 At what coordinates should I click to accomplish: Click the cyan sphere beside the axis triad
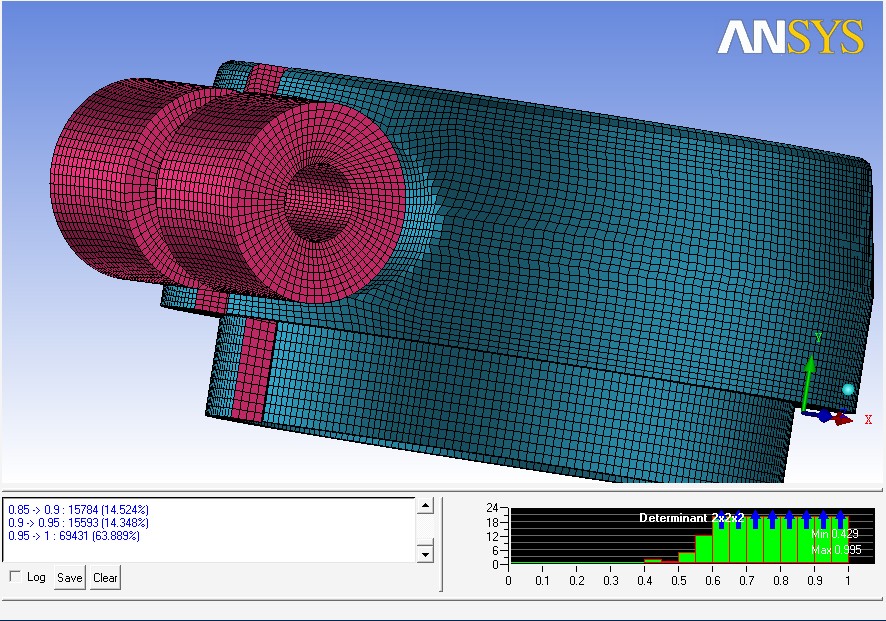click(849, 389)
